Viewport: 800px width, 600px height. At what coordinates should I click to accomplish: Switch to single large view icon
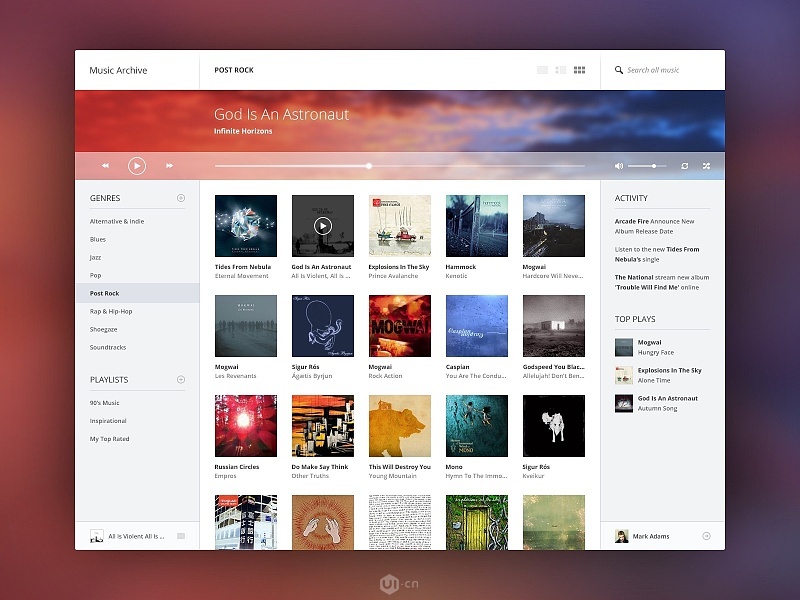click(542, 70)
